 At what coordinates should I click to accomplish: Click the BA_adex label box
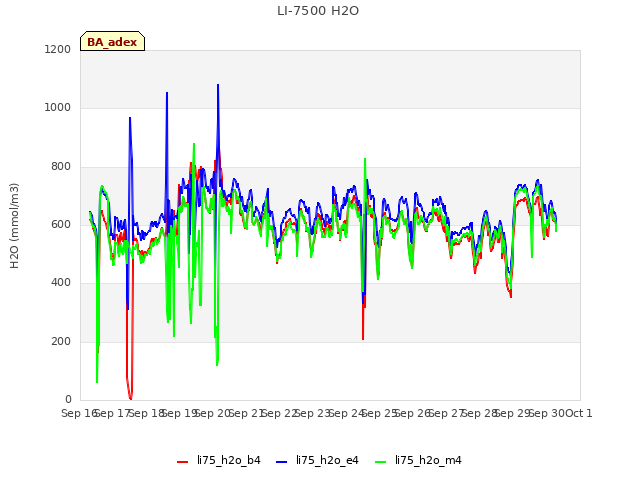click(112, 41)
